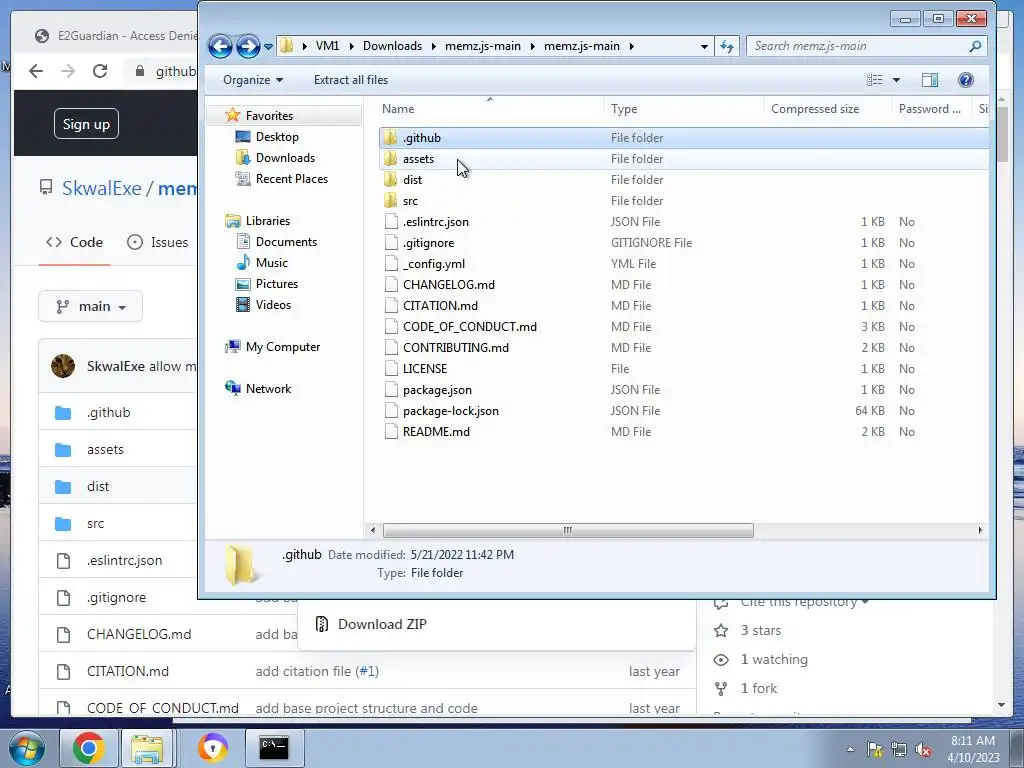Screen dimensions: 1024x768
Task: Expand arrow after Downloads breadcrumb
Action: tap(434, 46)
